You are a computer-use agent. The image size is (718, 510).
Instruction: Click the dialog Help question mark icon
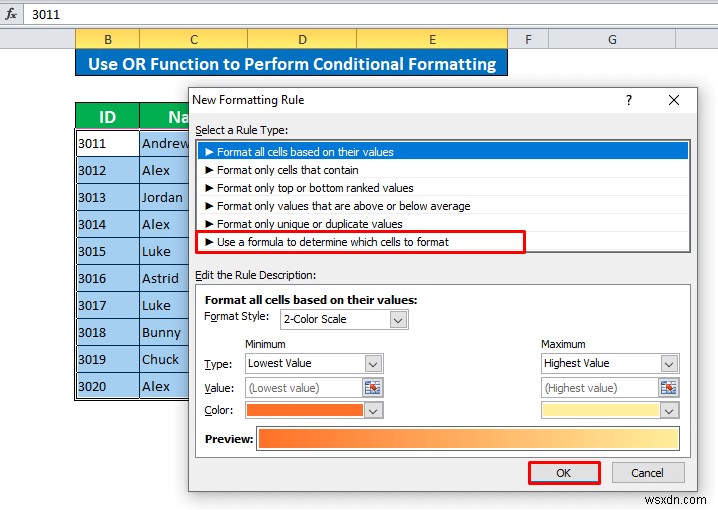[629, 100]
